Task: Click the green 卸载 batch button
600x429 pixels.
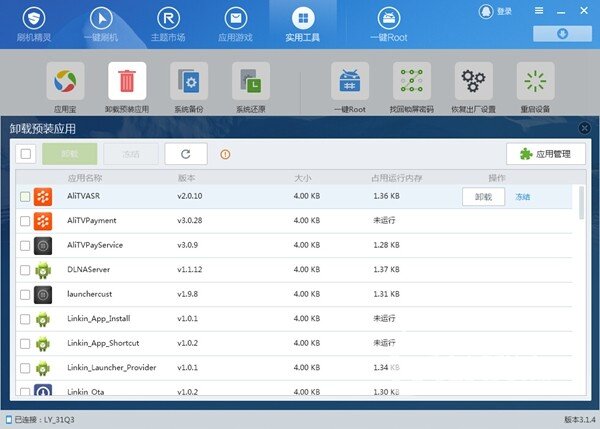Action: (x=70, y=154)
